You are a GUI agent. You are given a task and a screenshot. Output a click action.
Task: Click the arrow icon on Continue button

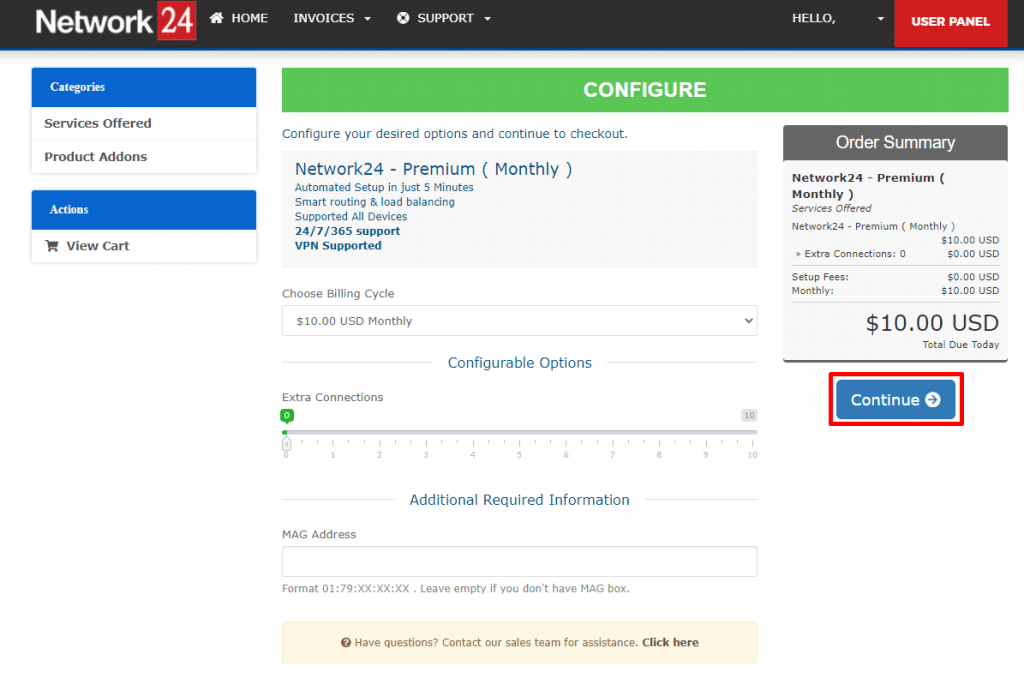(933, 400)
